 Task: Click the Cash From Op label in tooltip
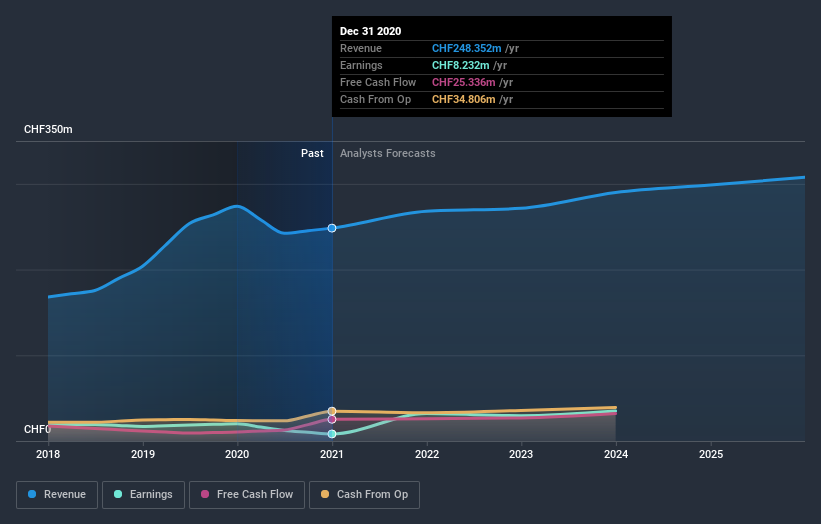point(375,99)
